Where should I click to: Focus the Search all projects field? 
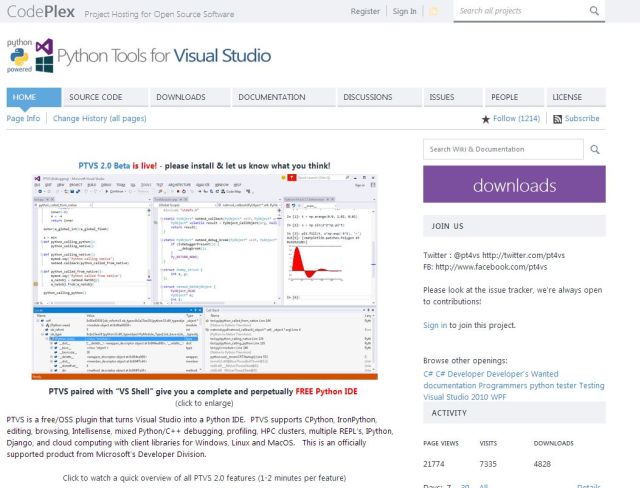pos(522,11)
